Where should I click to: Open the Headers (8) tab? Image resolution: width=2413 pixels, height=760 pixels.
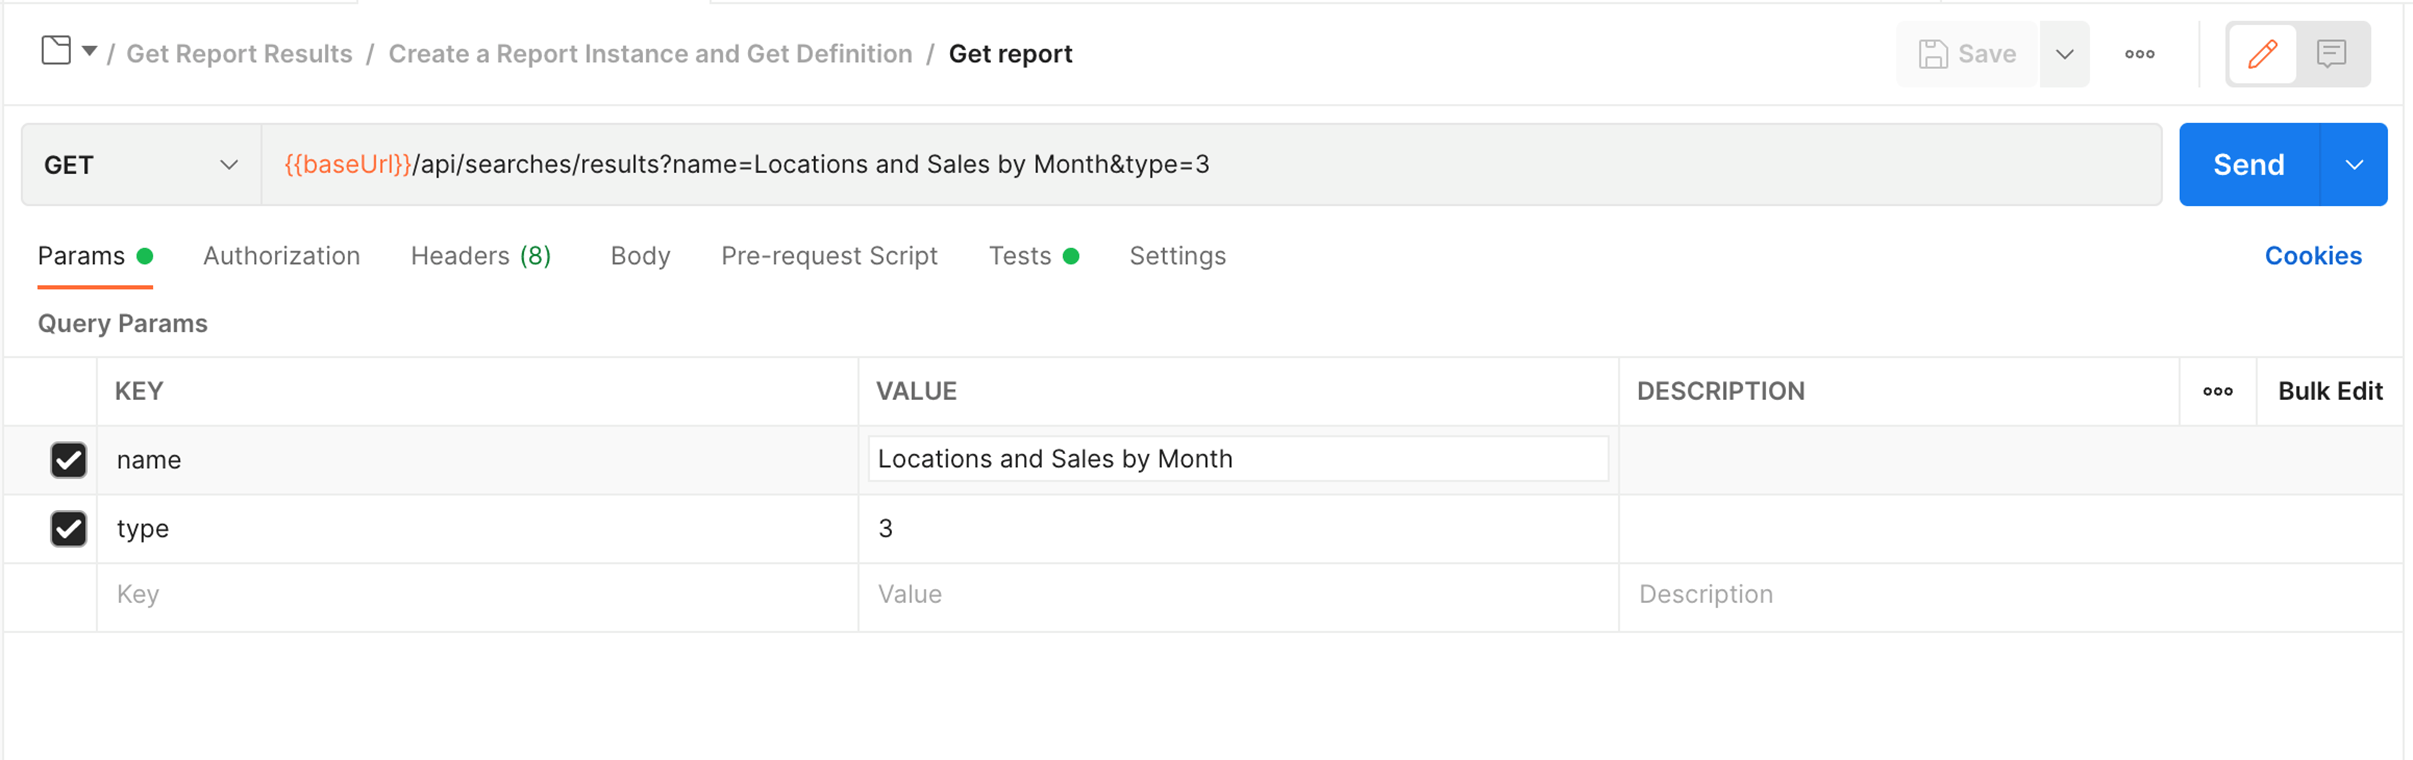click(x=480, y=256)
